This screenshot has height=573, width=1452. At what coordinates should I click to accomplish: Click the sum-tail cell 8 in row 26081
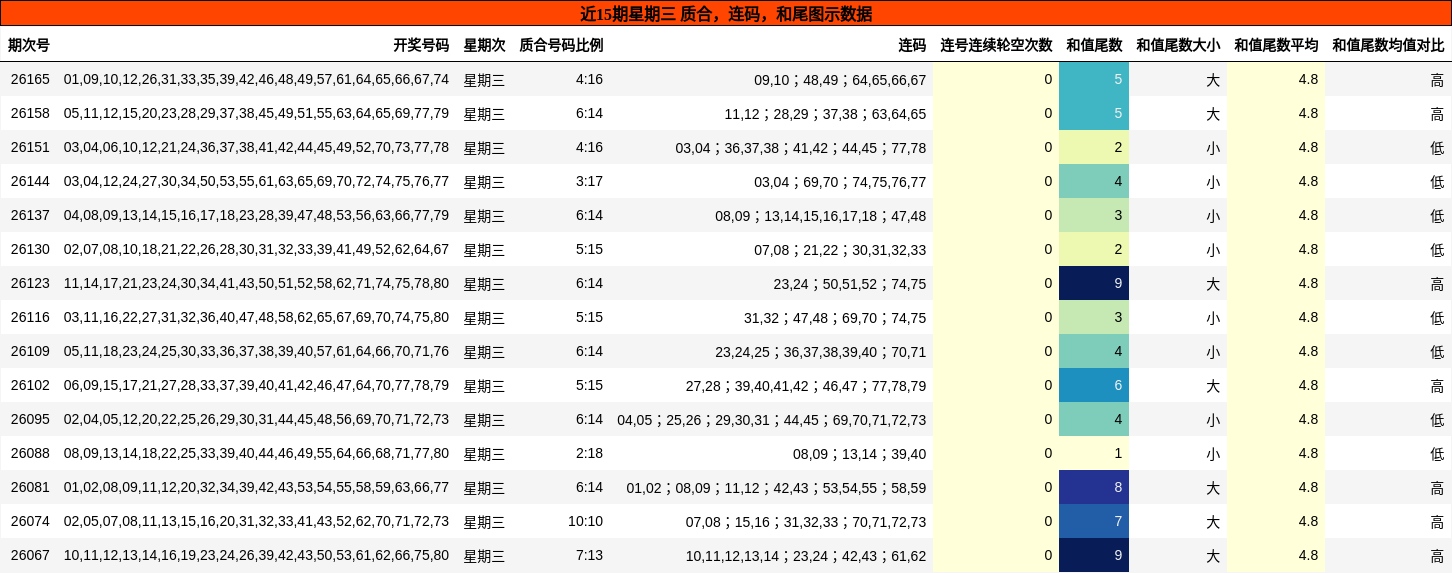pyautogui.click(x=1094, y=487)
